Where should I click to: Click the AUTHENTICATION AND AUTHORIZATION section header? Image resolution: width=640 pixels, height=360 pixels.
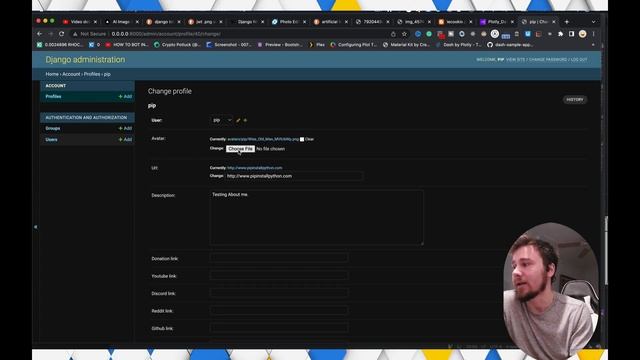tap(86, 118)
